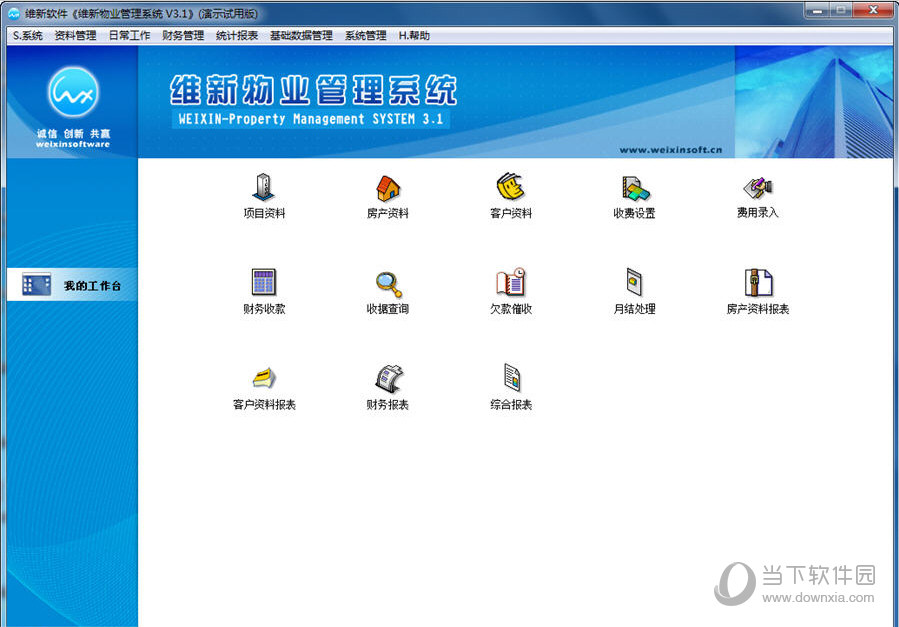Open the 客户资料 customer icon
This screenshot has width=899, height=627.
tap(511, 187)
